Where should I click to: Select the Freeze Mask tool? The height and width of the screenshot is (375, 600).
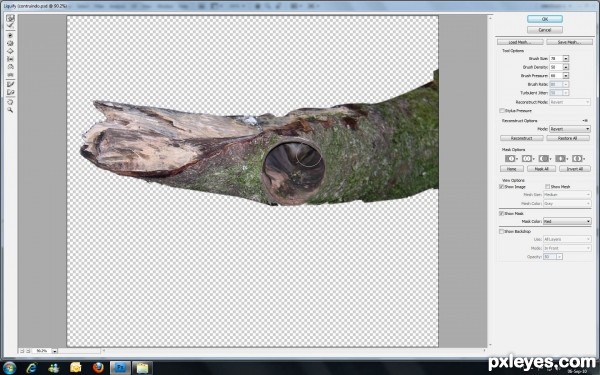tap(10, 84)
